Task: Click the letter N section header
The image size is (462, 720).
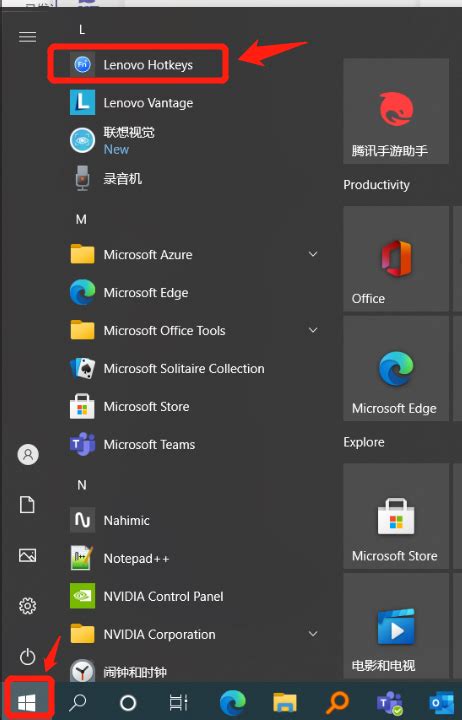Action: click(x=82, y=485)
